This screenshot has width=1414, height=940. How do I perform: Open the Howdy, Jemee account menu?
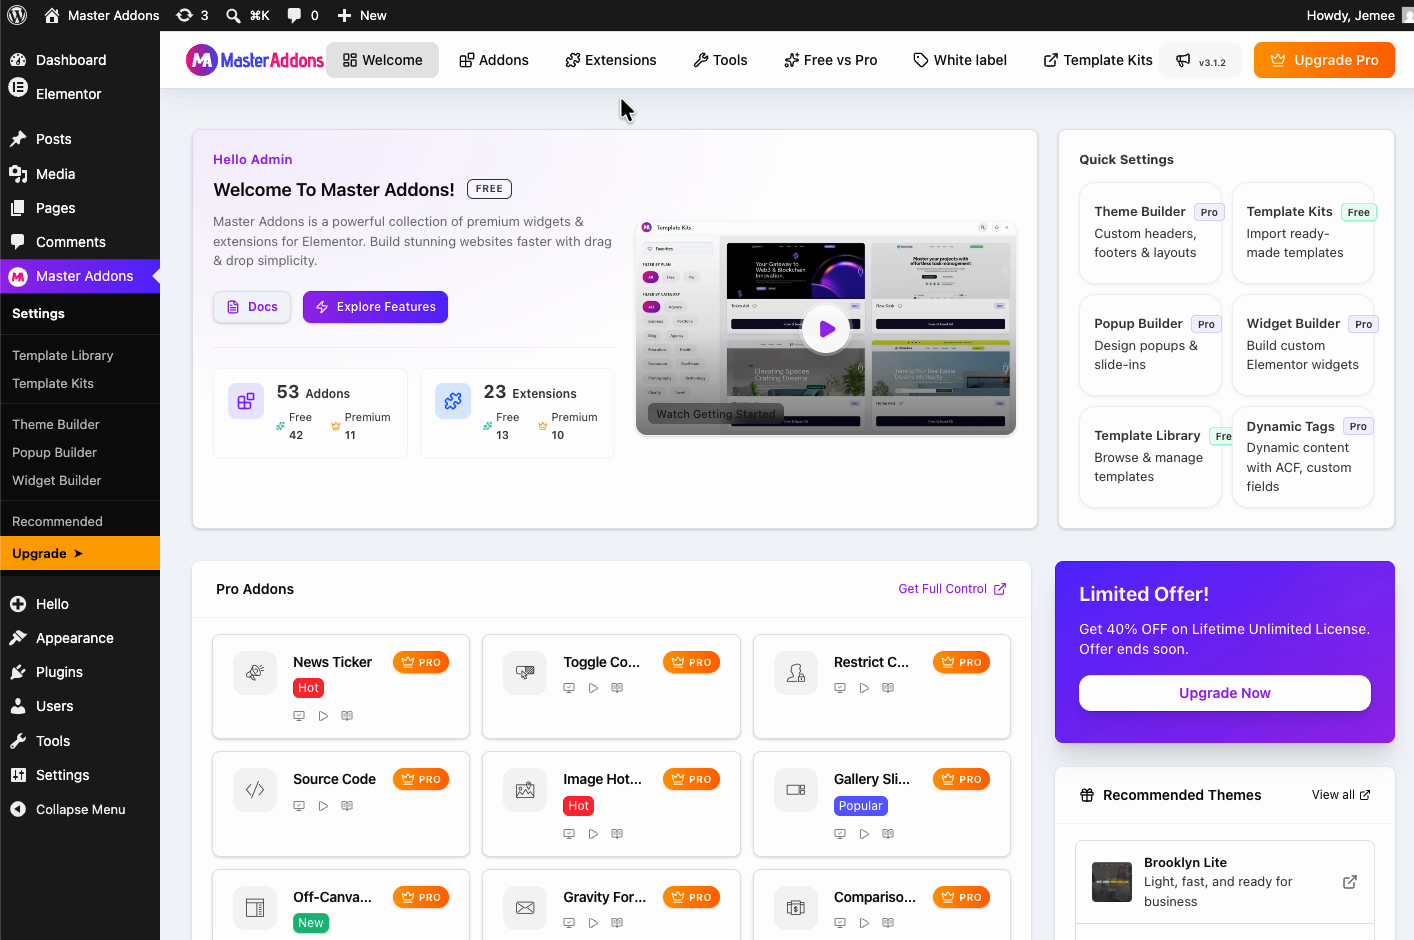coord(1358,15)
